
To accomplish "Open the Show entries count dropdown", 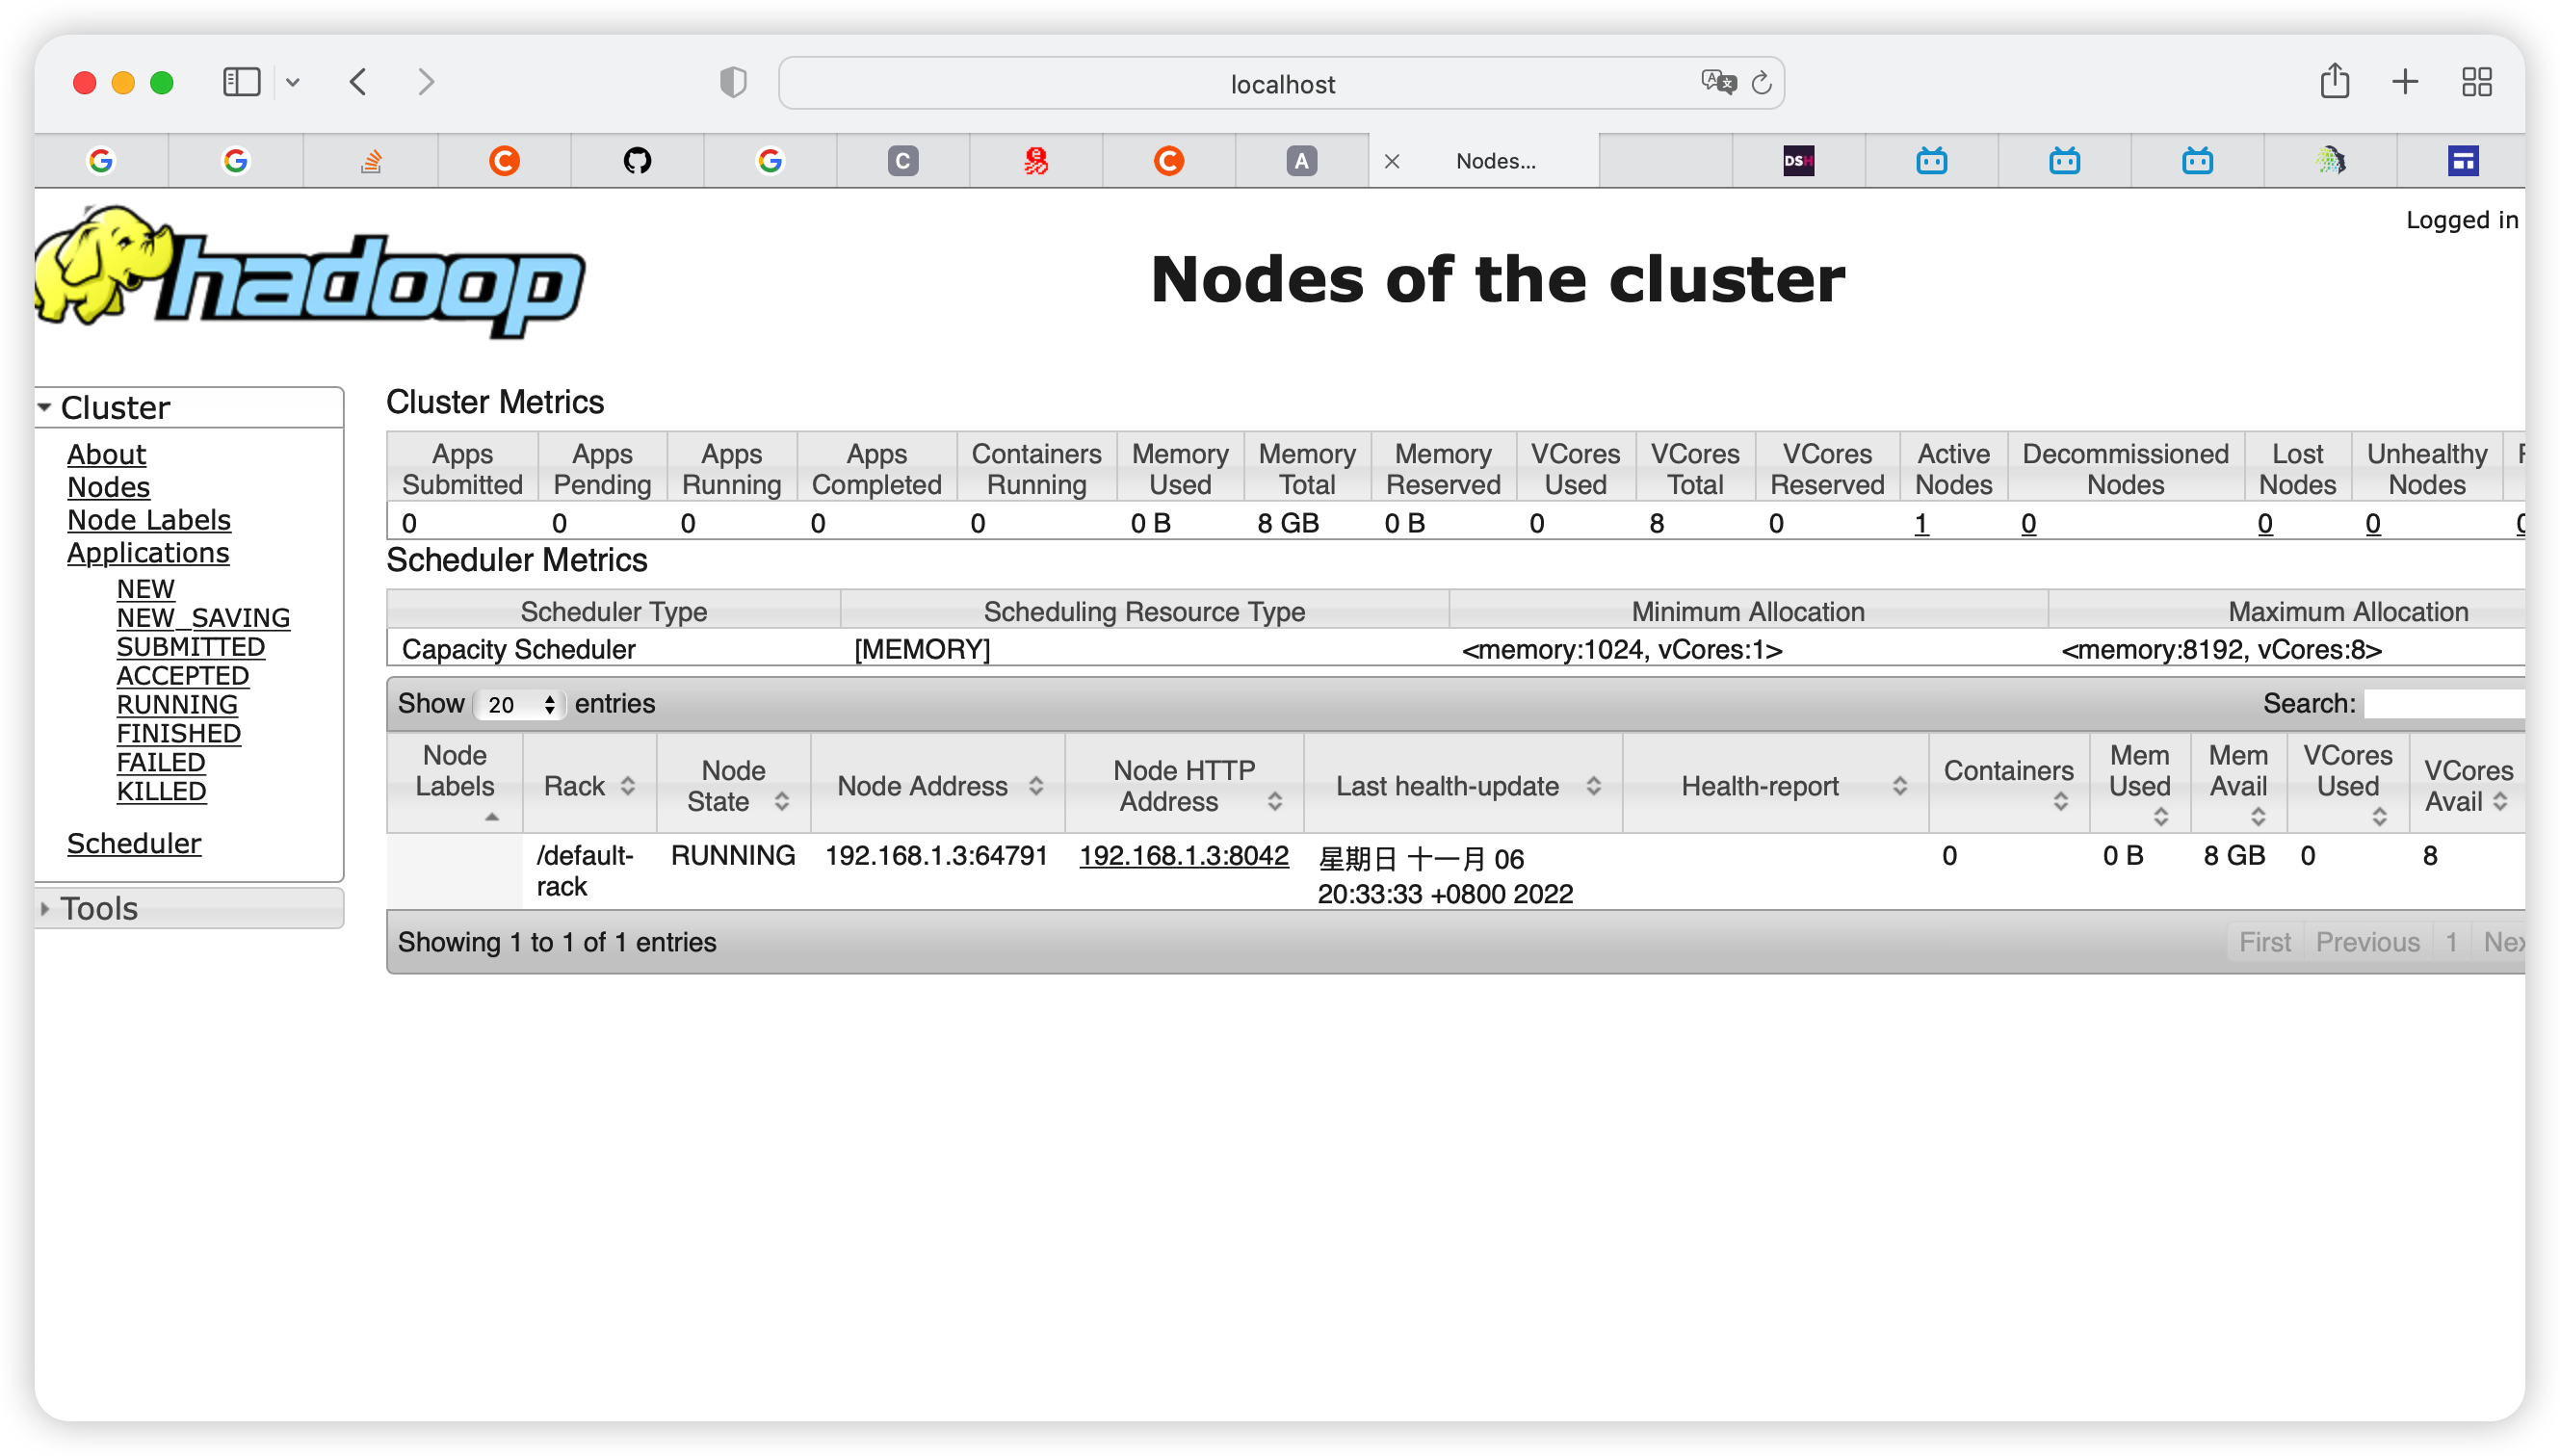I will pos(520,705).
